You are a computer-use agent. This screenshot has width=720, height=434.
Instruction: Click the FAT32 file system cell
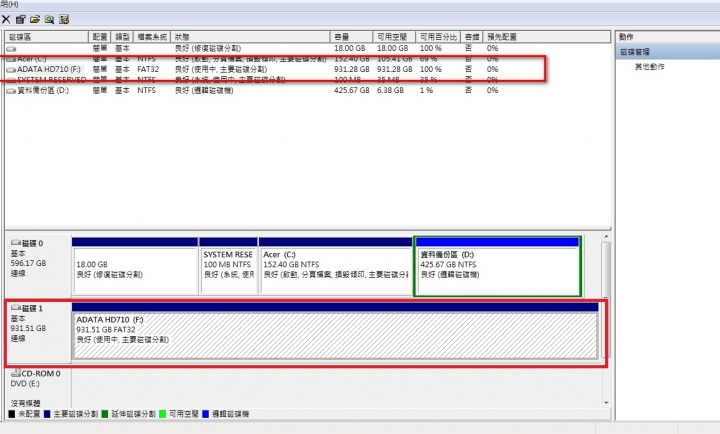(148, 69)
